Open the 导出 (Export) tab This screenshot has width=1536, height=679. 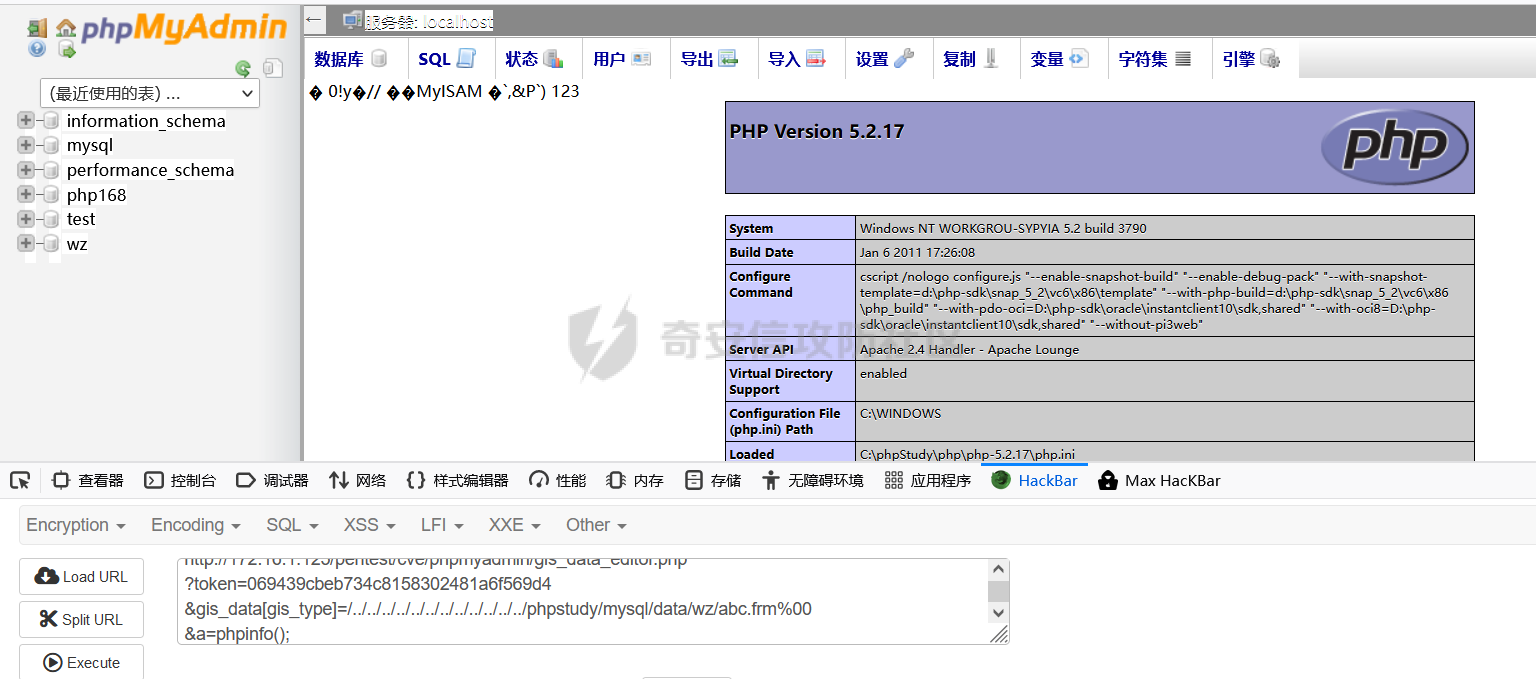(709, 59)
